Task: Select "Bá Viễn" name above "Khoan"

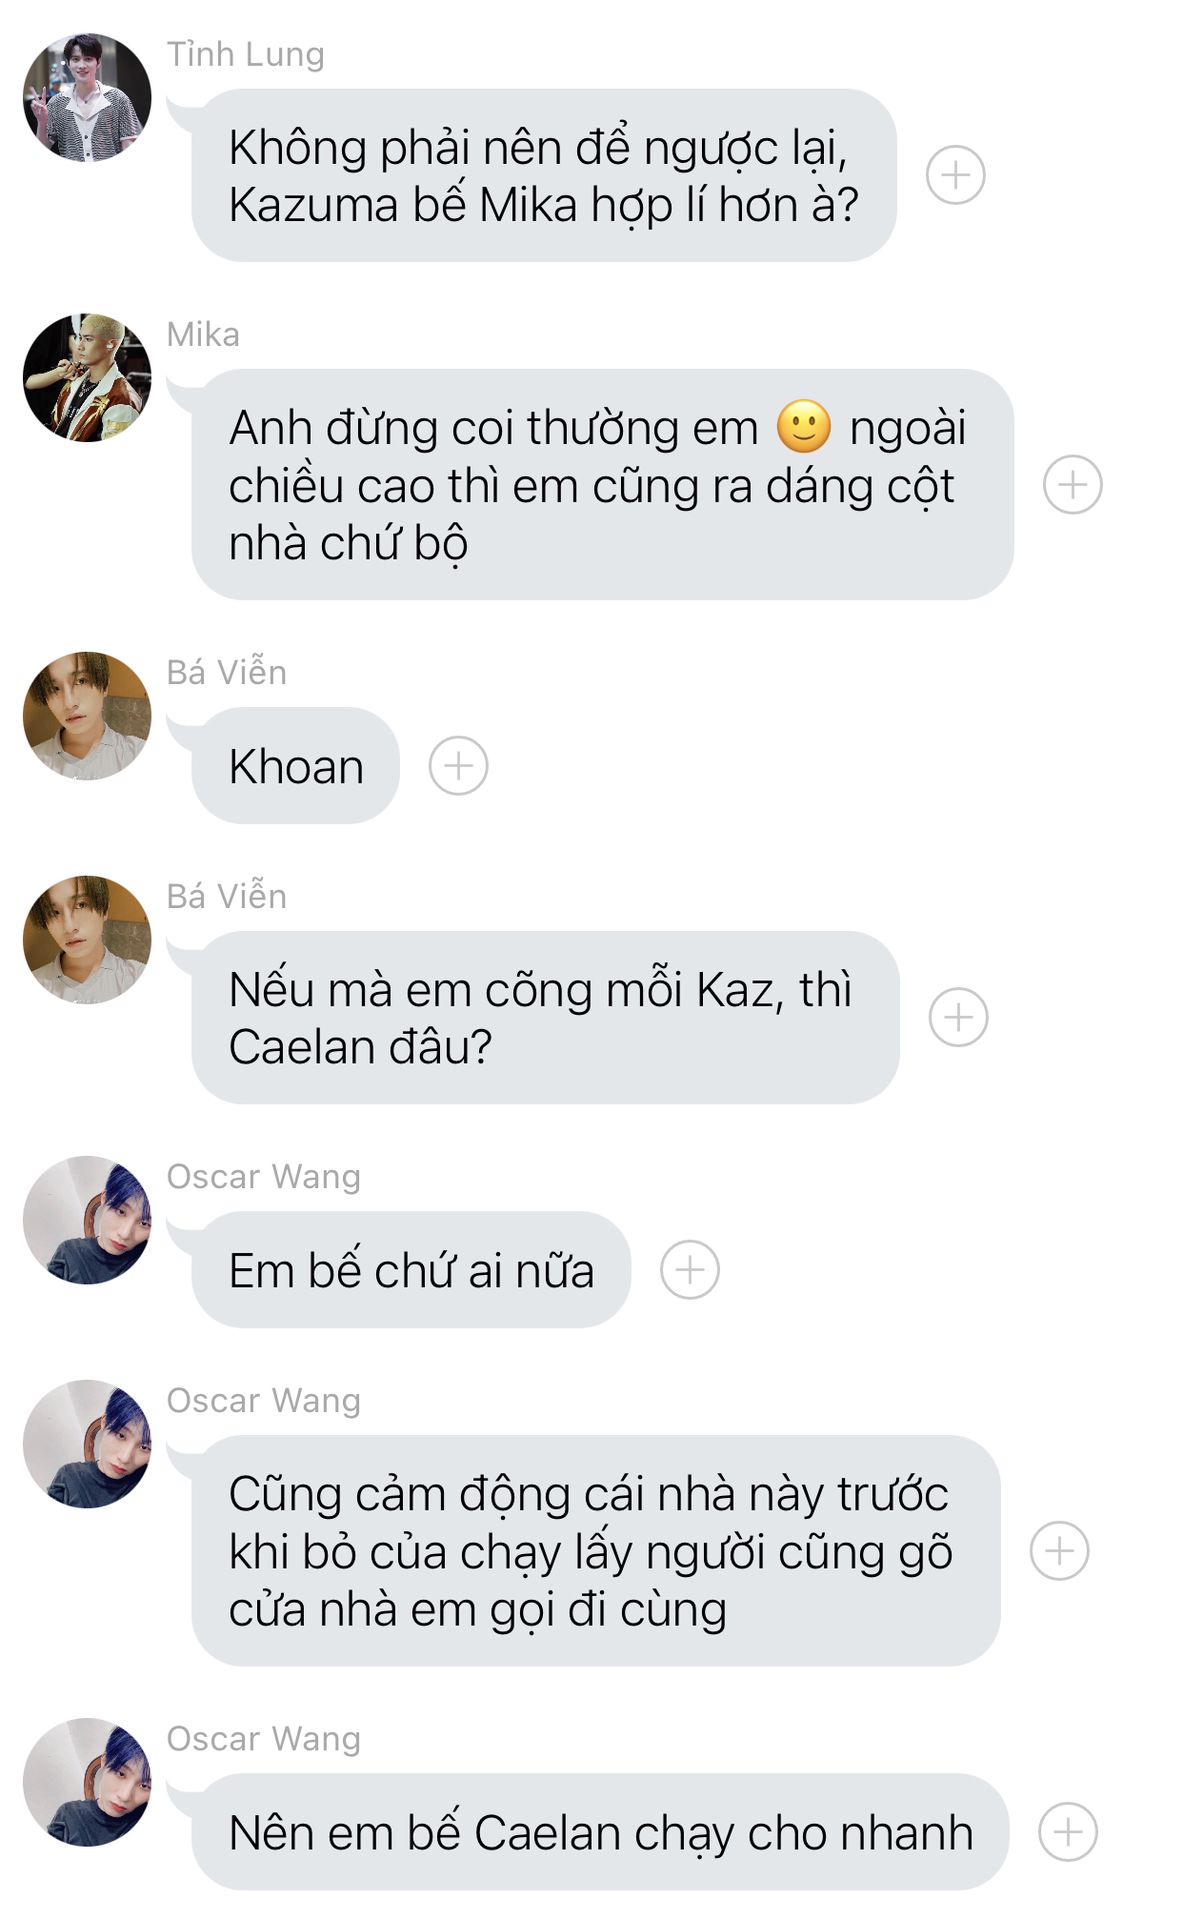Action: 227,672
